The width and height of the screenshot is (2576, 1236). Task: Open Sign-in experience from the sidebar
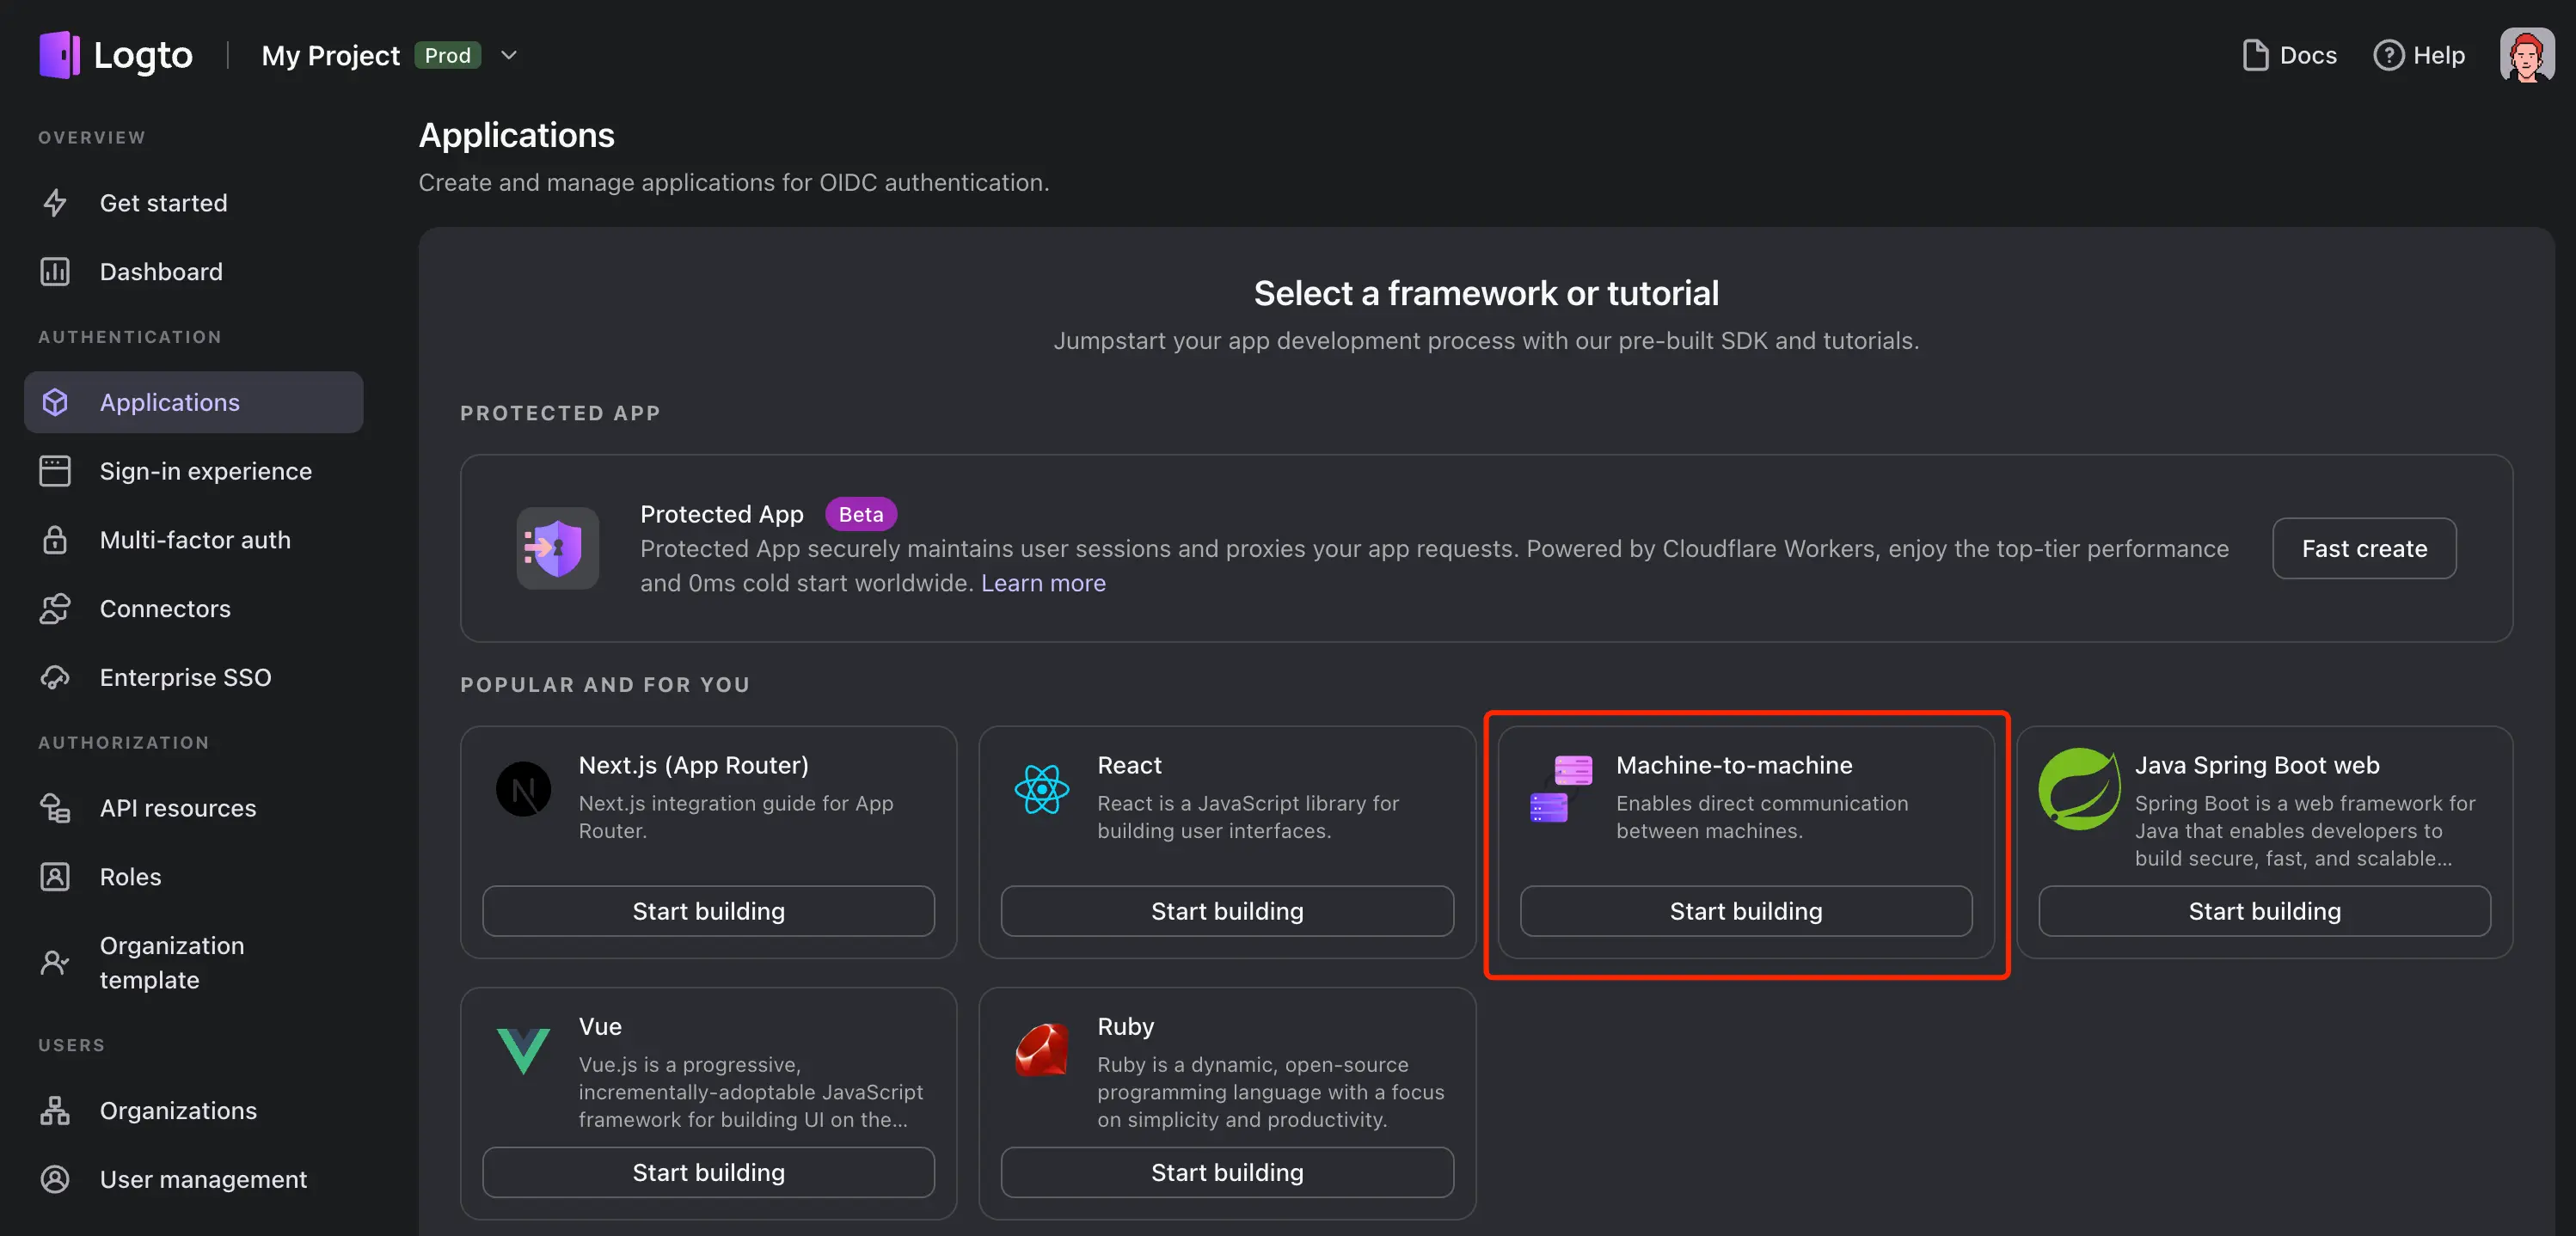(205, 471)
